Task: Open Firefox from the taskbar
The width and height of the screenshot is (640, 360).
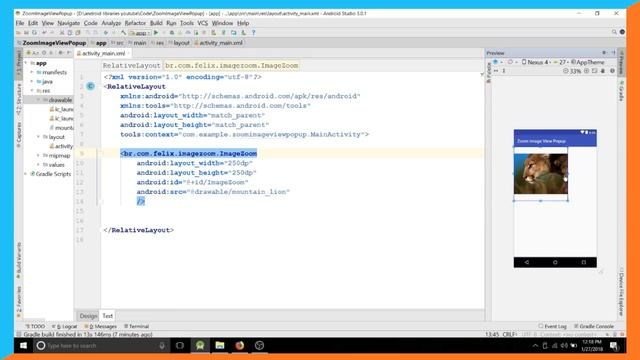Action: tap(240, 346)
